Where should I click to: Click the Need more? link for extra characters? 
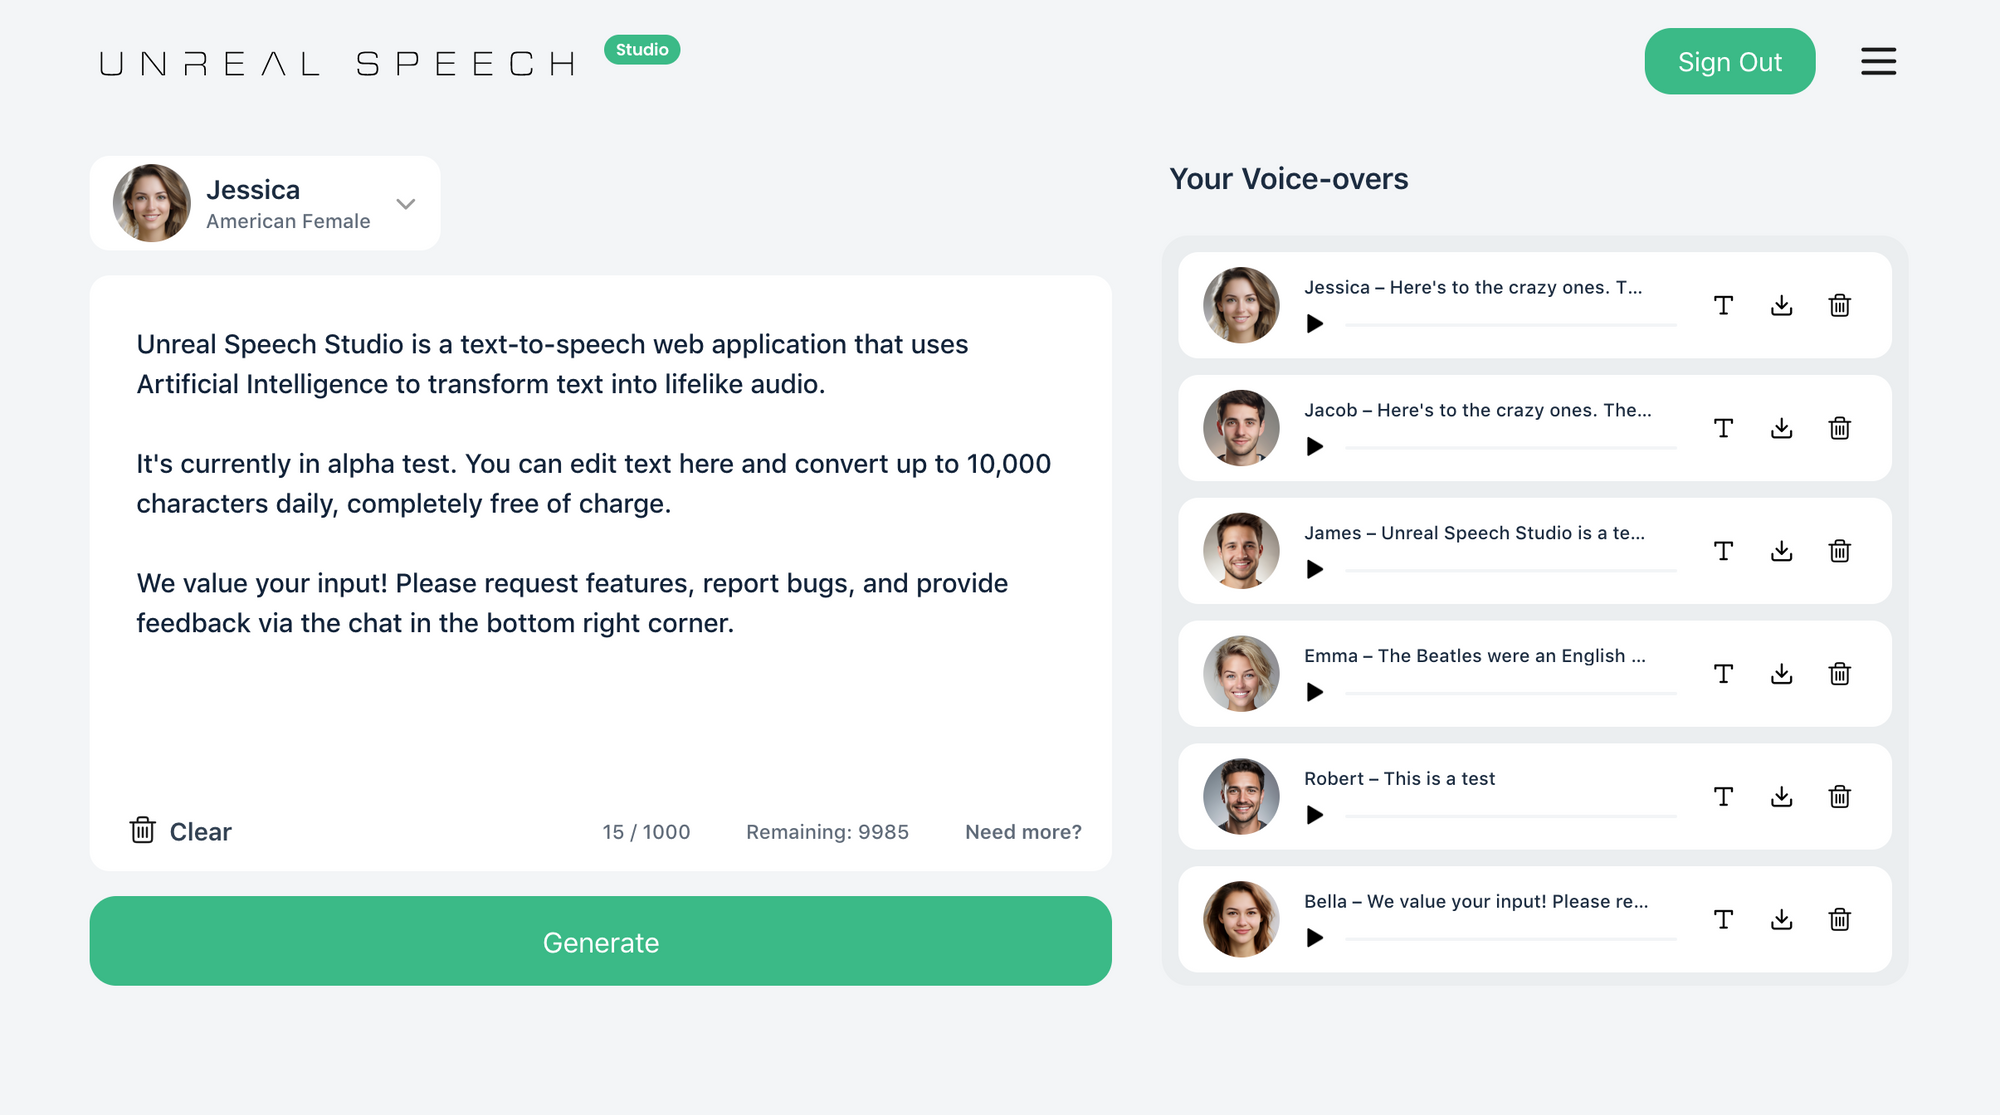(1023, 831)
